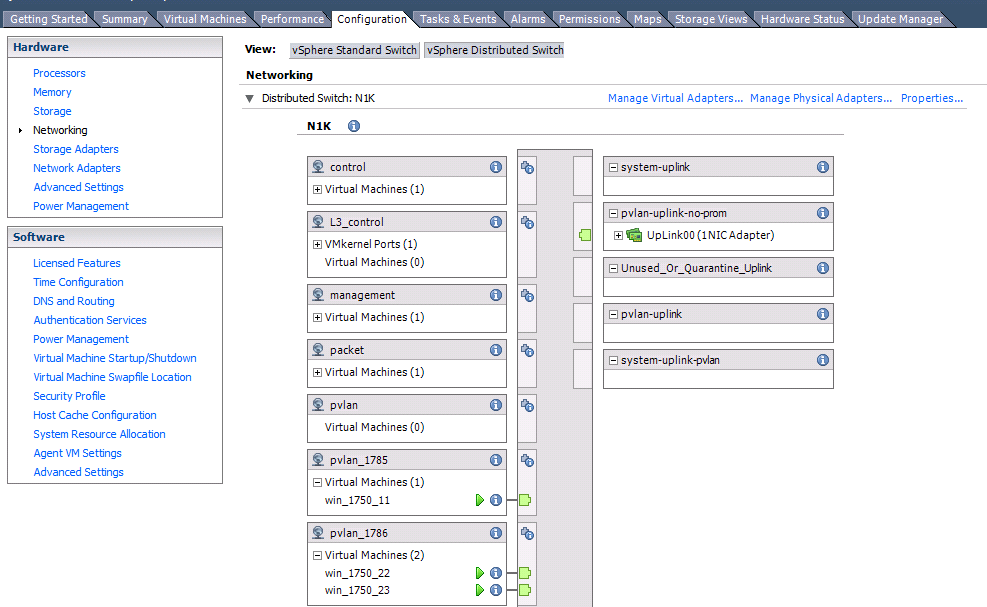Viewport: 987px width, 607px height.
Task: Click info icon of VM win_1750_22
Action: pyautogui.click(x=496, y=573)
